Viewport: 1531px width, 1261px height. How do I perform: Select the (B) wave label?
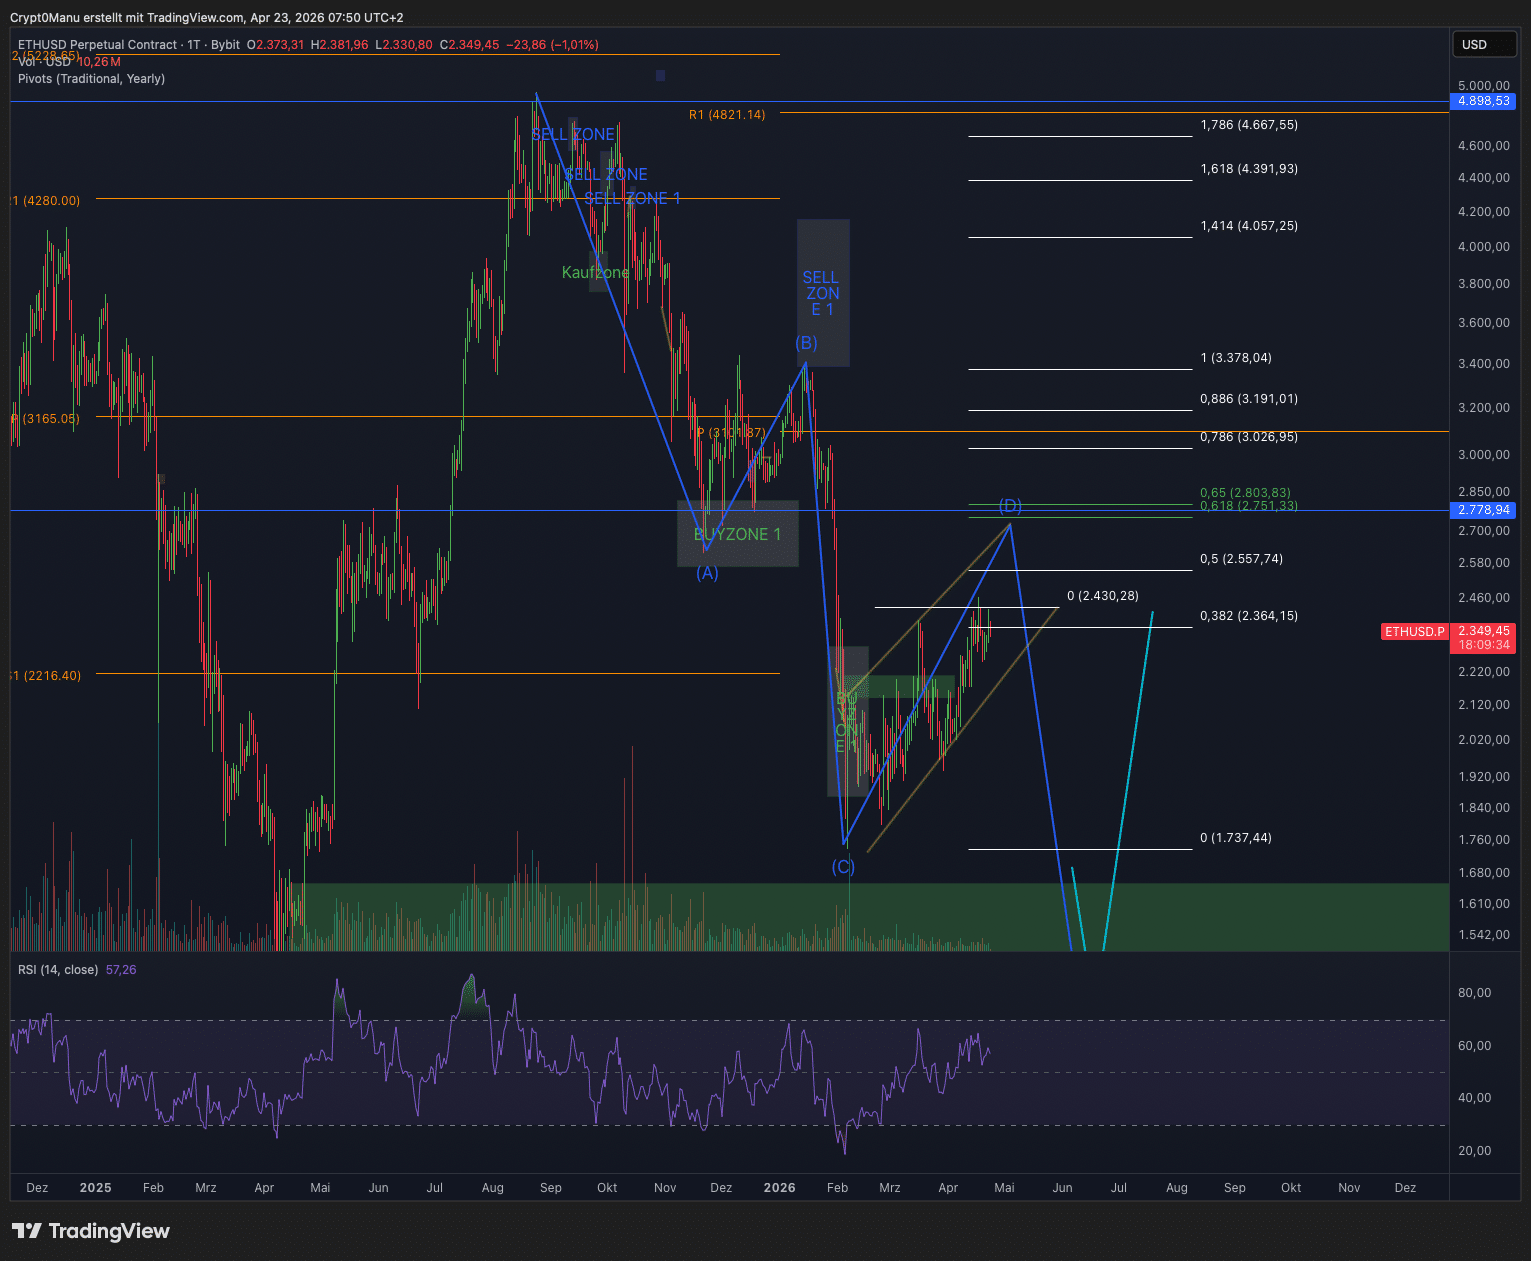coord(806,343)
